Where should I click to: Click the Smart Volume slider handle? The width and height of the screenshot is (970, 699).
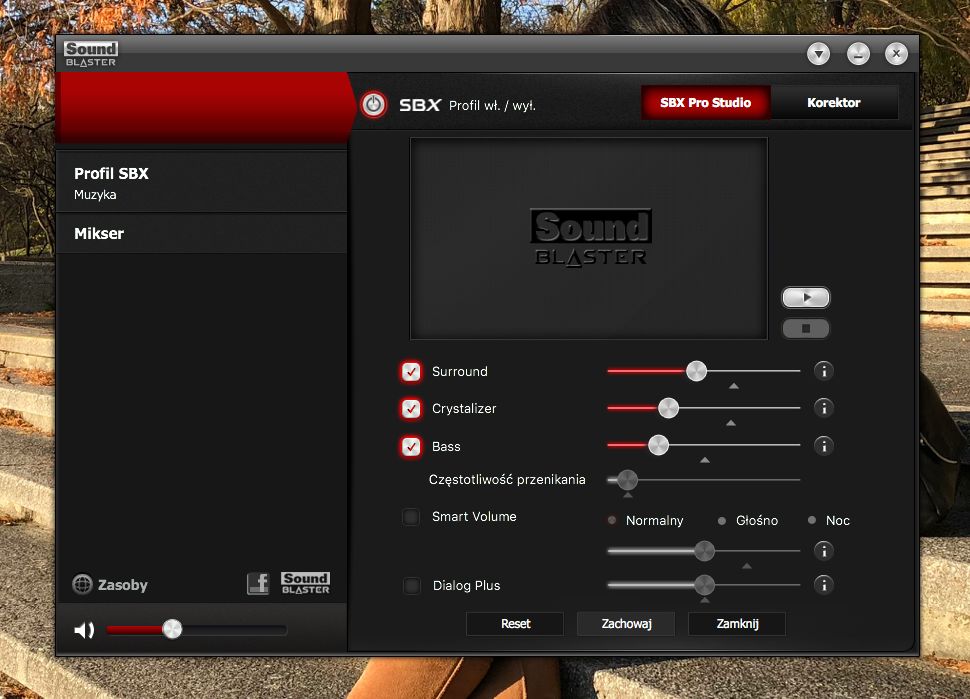tap(704, 551)
